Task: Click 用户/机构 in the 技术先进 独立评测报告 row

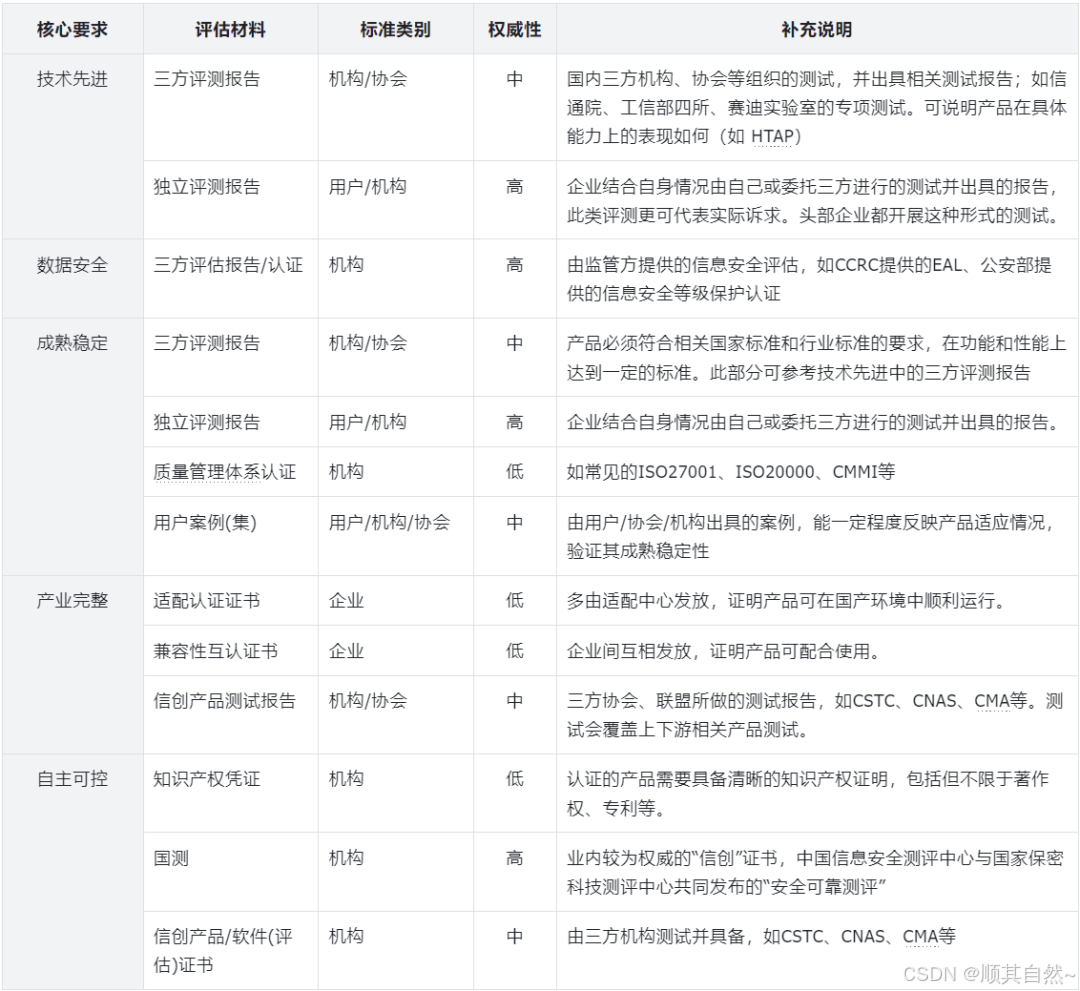Action: 368,187
